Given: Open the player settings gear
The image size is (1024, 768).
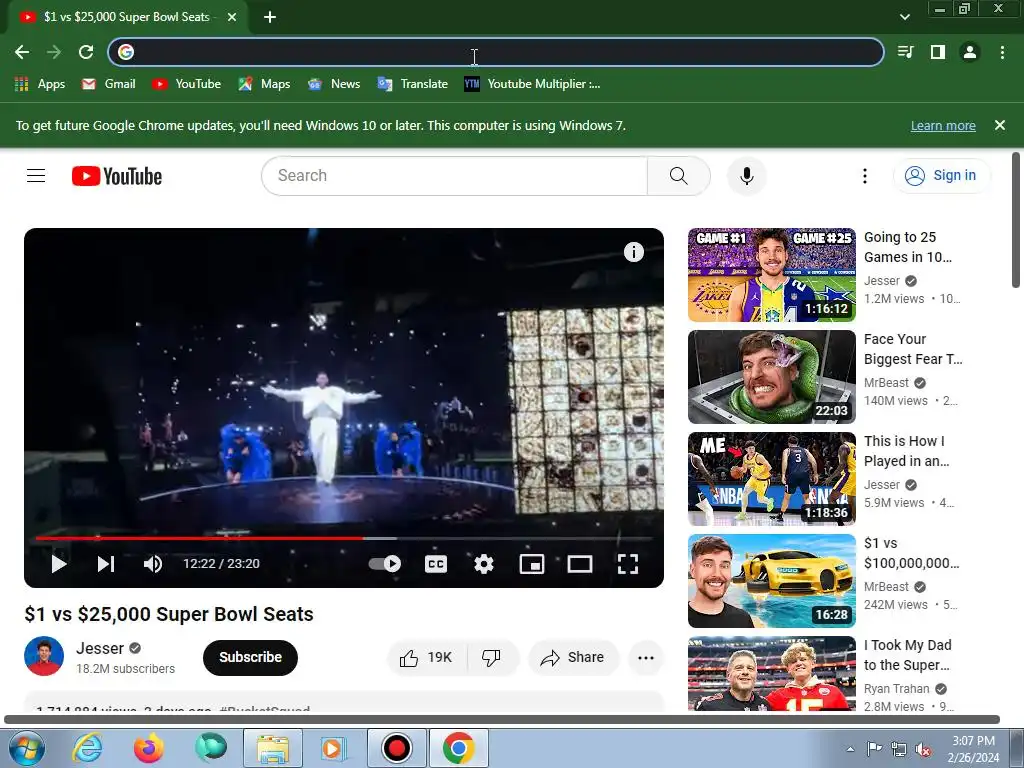Looking at the screenshot, I should click(483, 564).
